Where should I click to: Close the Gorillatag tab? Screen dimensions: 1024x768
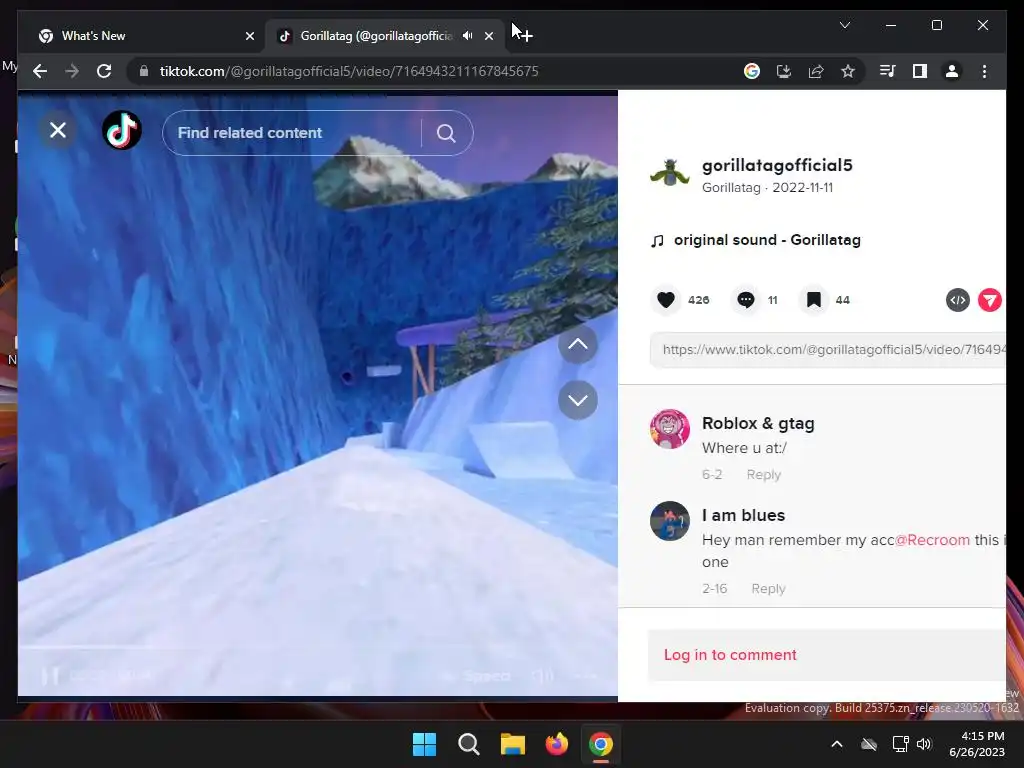489,36
